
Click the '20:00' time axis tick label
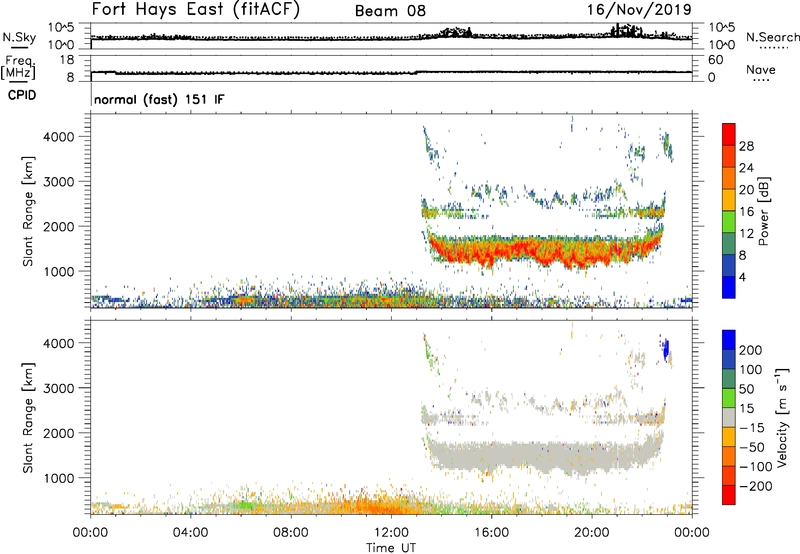coord(592,532)
